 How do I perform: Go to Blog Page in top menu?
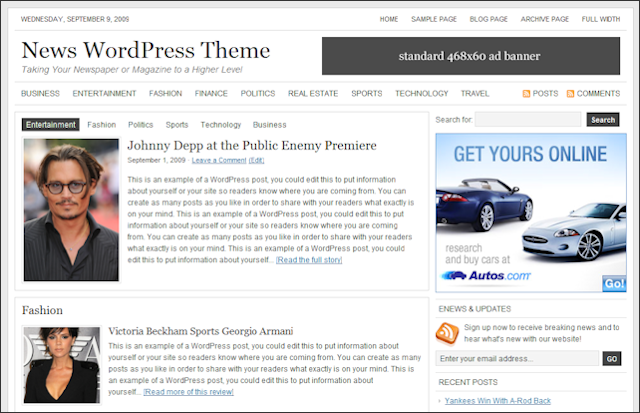[x=489, y=19]
